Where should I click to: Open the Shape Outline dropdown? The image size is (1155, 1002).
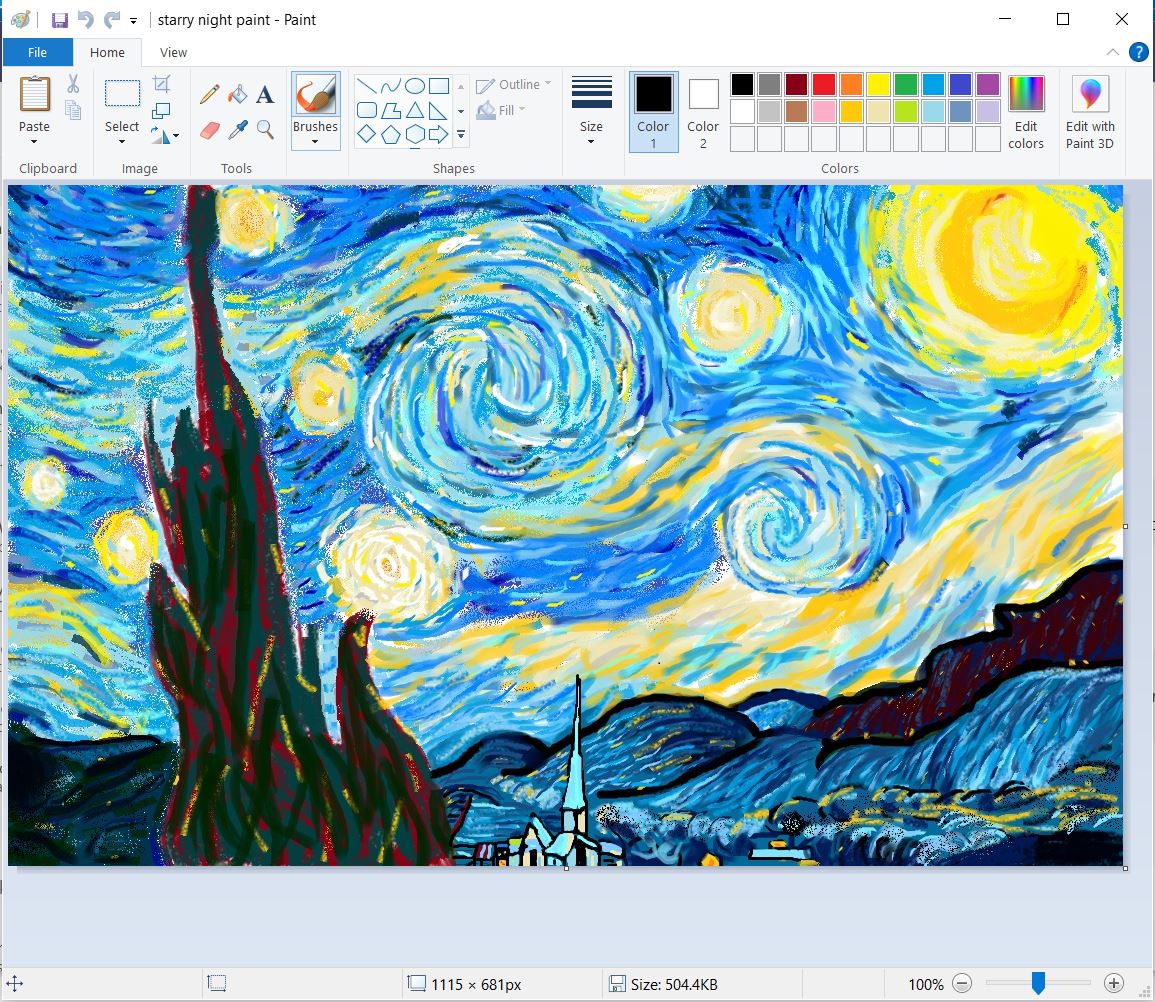[x=514, y=84]
